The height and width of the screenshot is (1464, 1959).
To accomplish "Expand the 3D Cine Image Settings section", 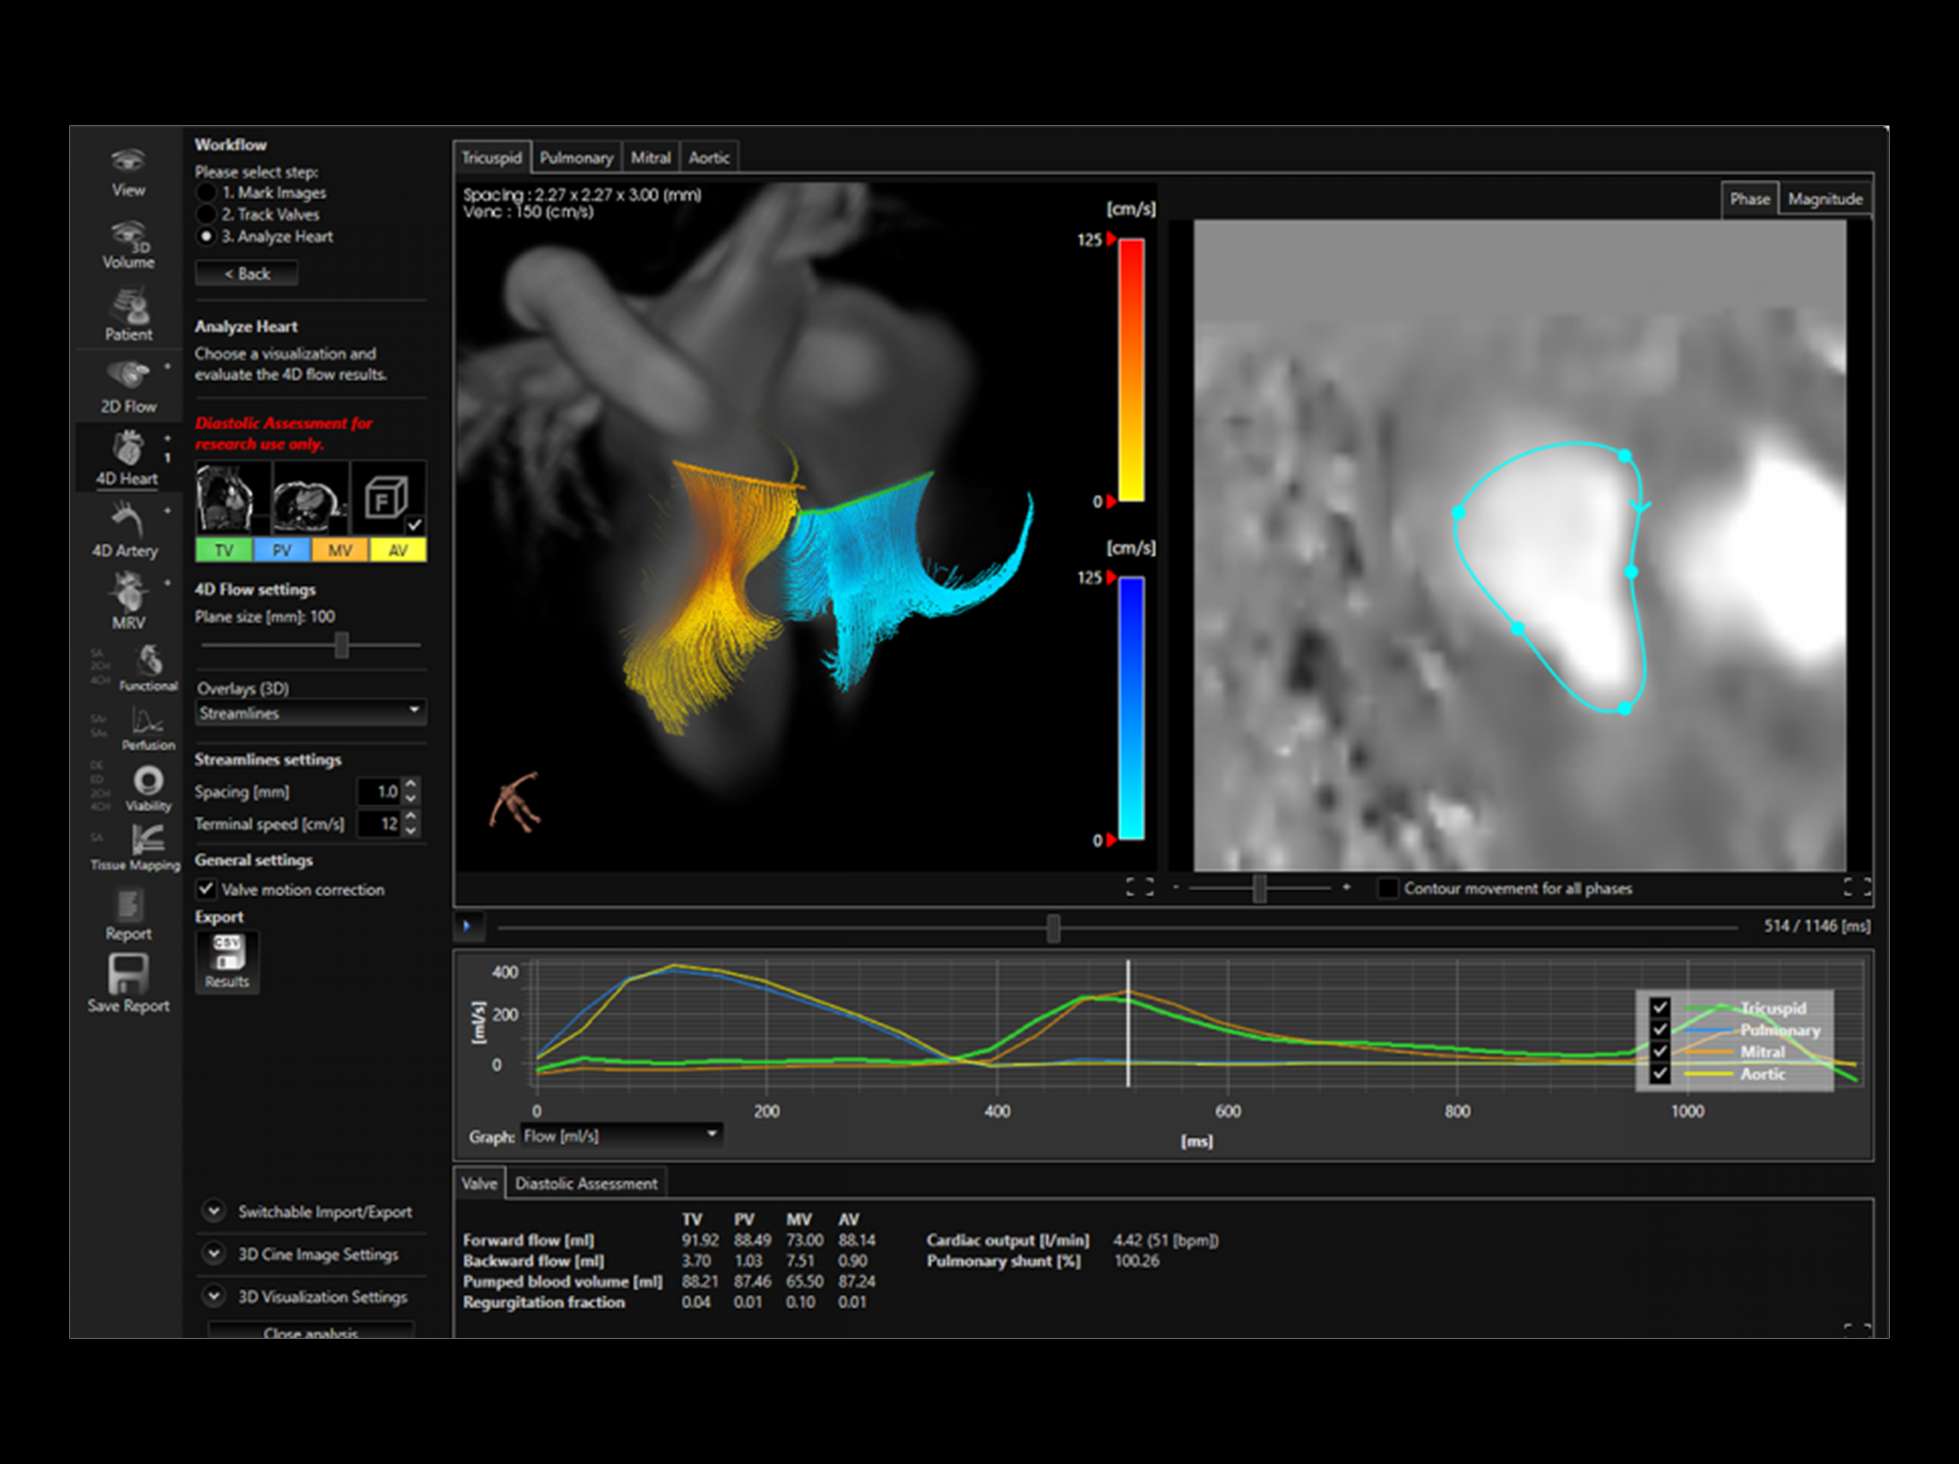I will (x=214, y=1254).
